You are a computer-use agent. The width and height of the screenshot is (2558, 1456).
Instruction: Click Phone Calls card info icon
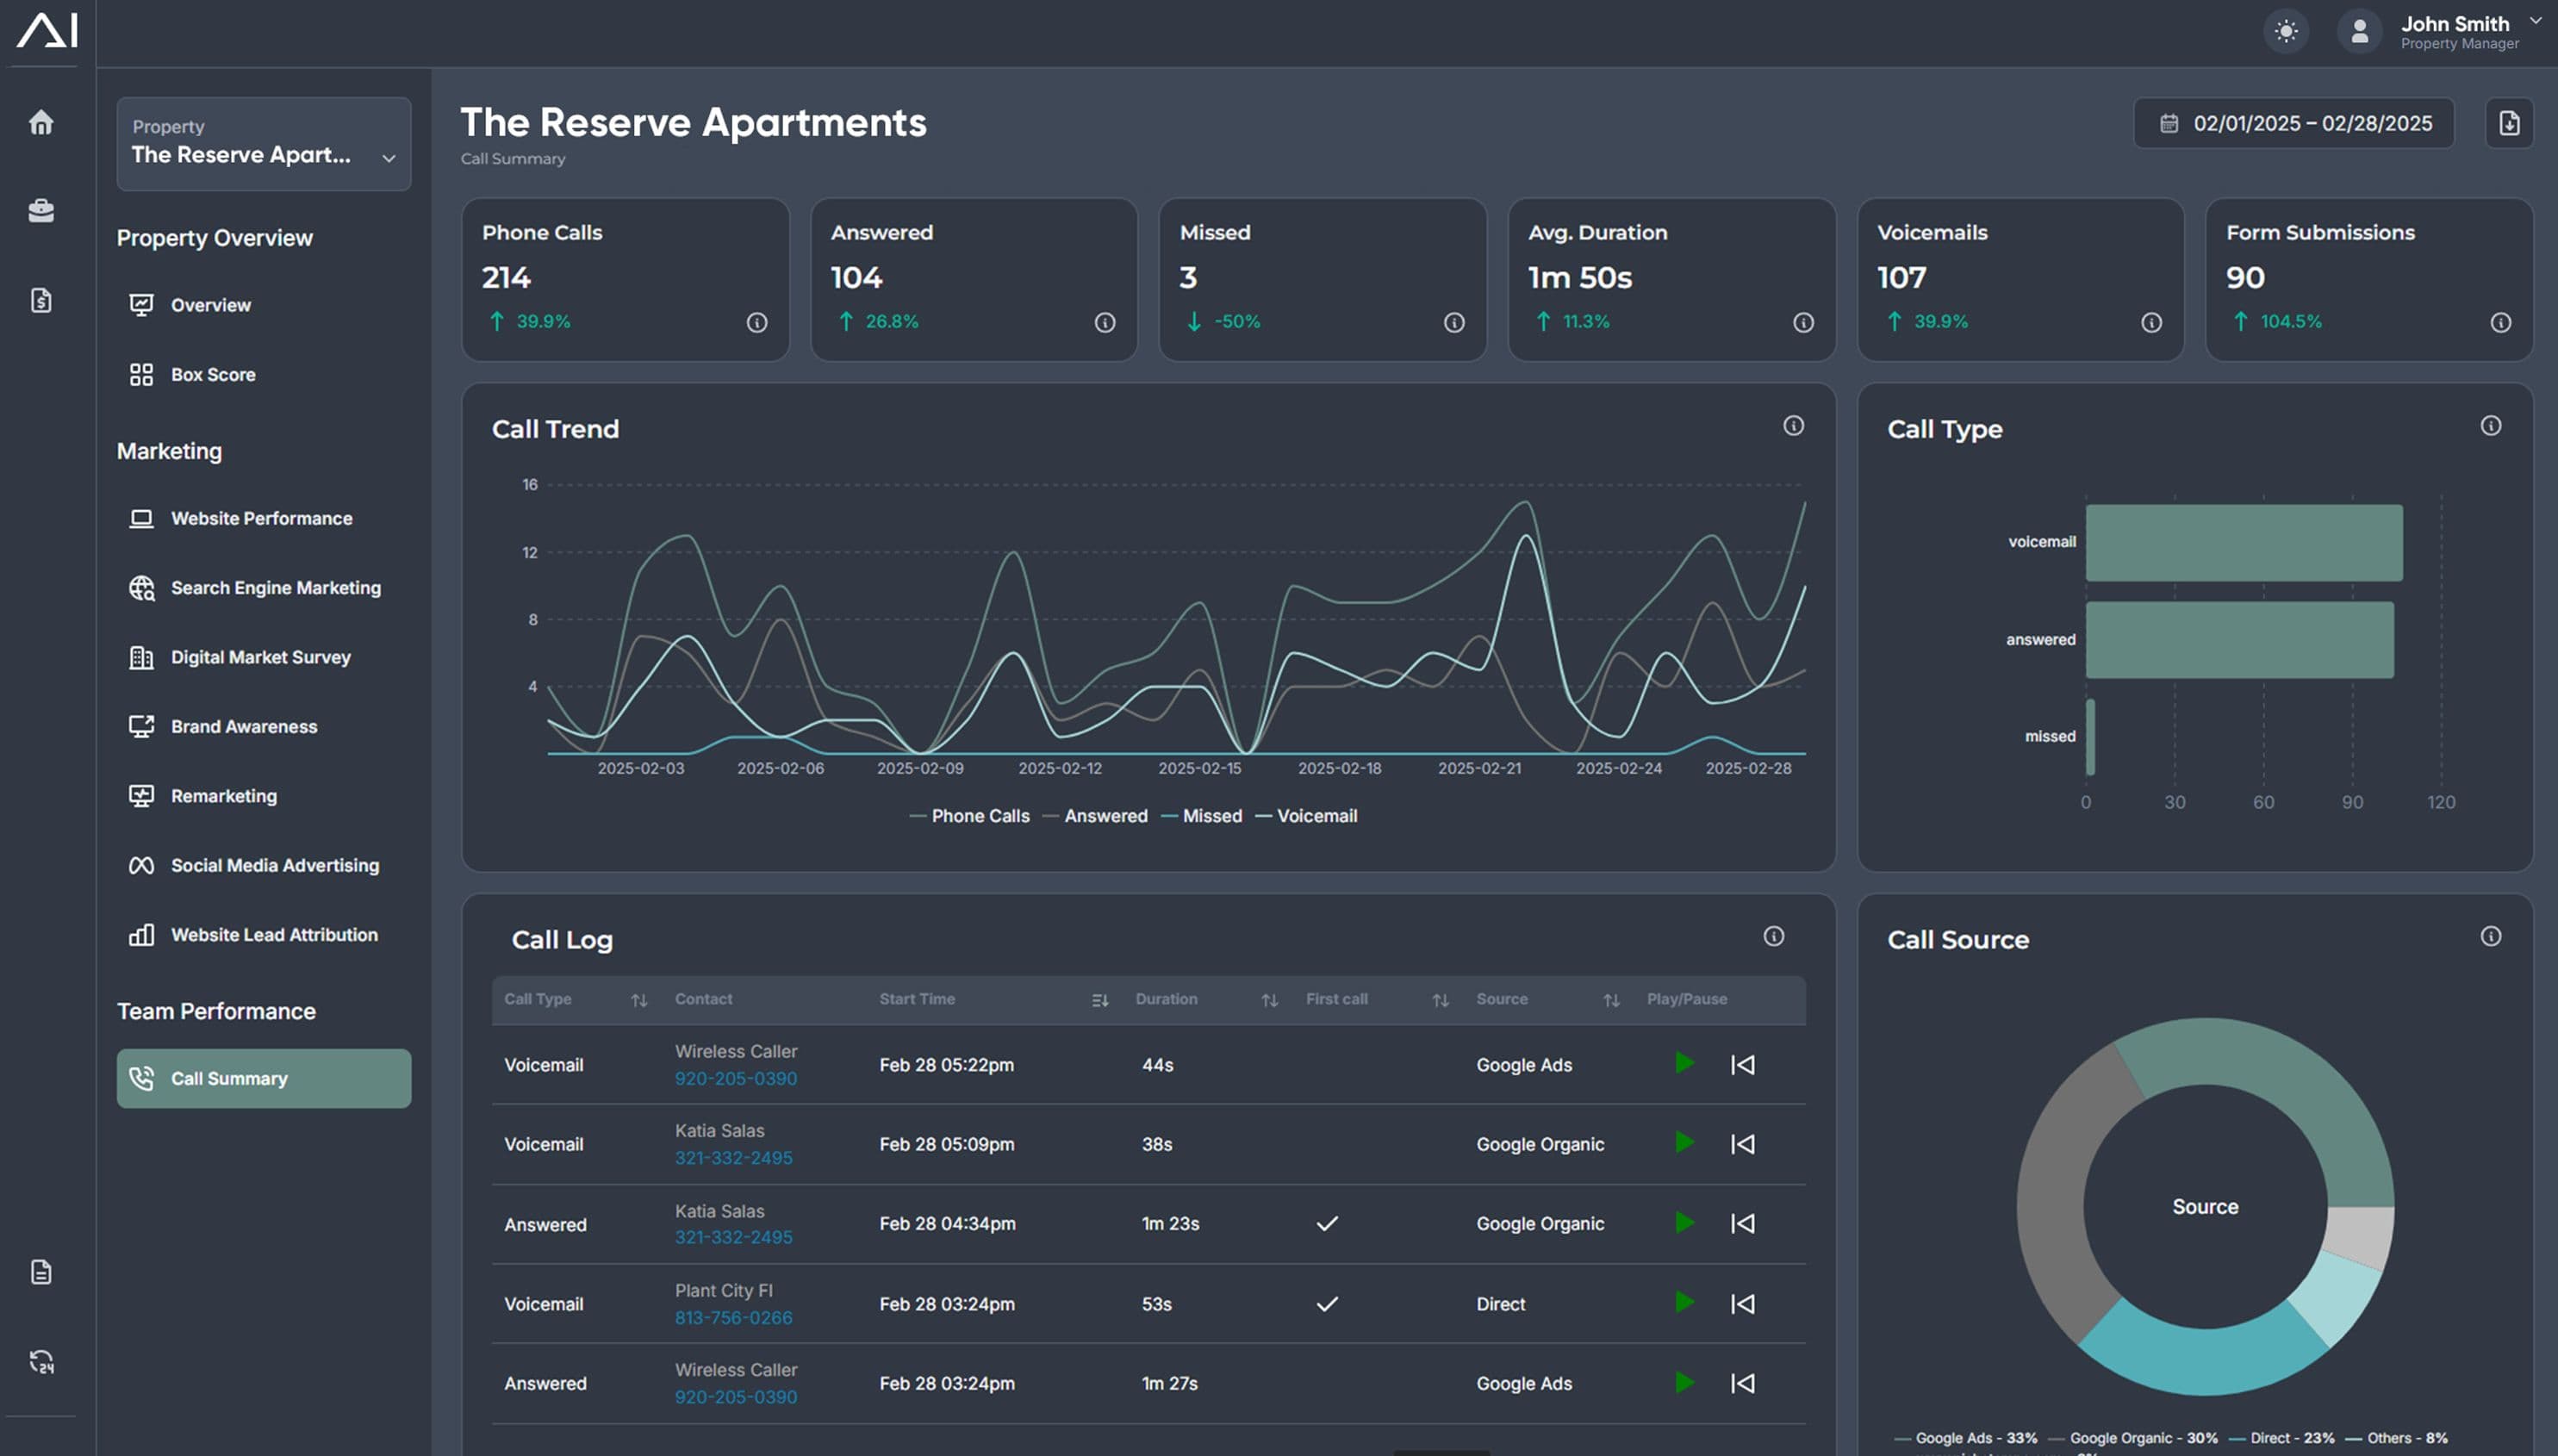coord(757,322)
